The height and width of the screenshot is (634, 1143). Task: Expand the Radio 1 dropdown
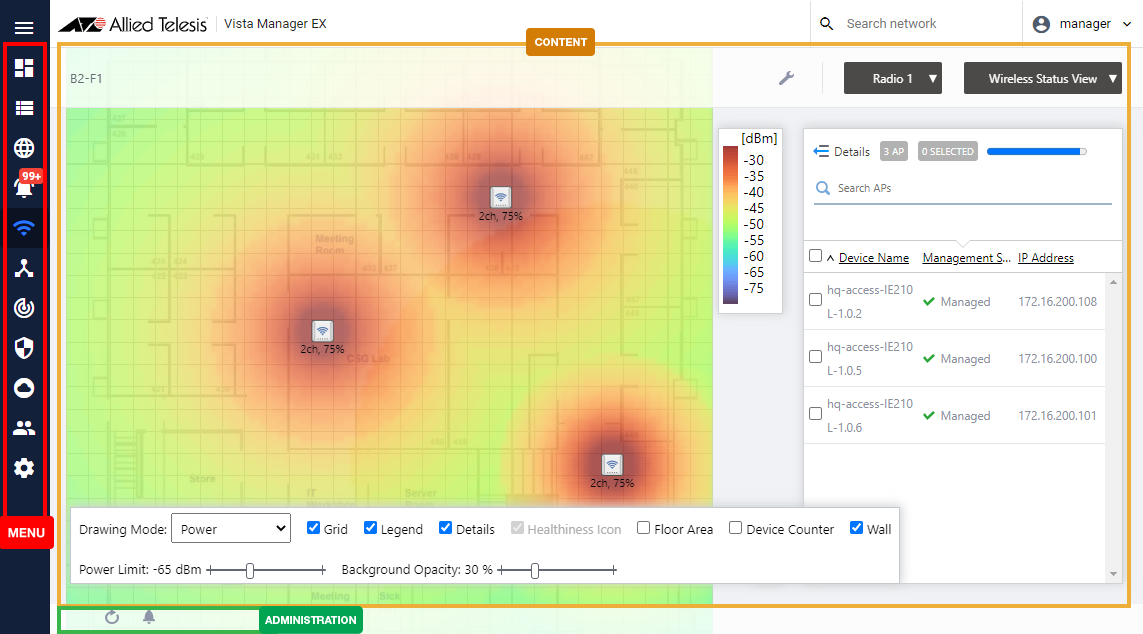[x=893, y=79]
